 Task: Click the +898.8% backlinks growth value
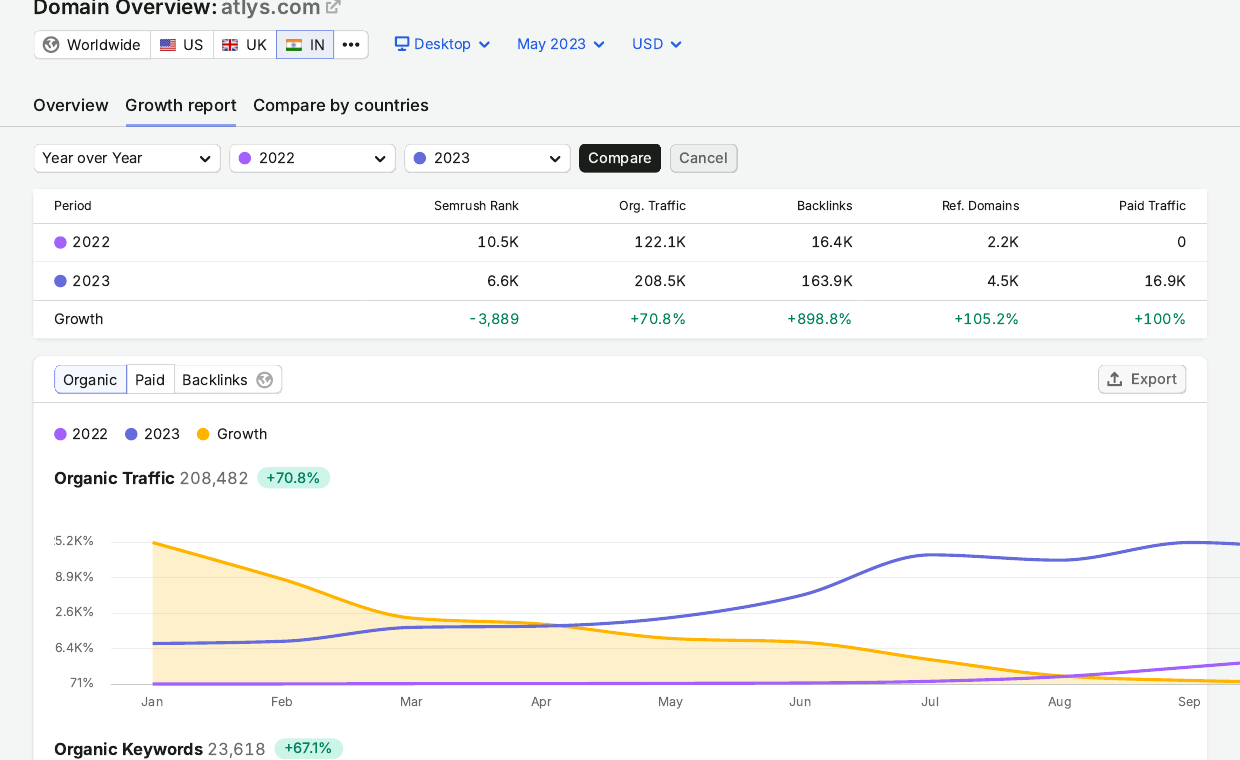click(x=820, y=319)
